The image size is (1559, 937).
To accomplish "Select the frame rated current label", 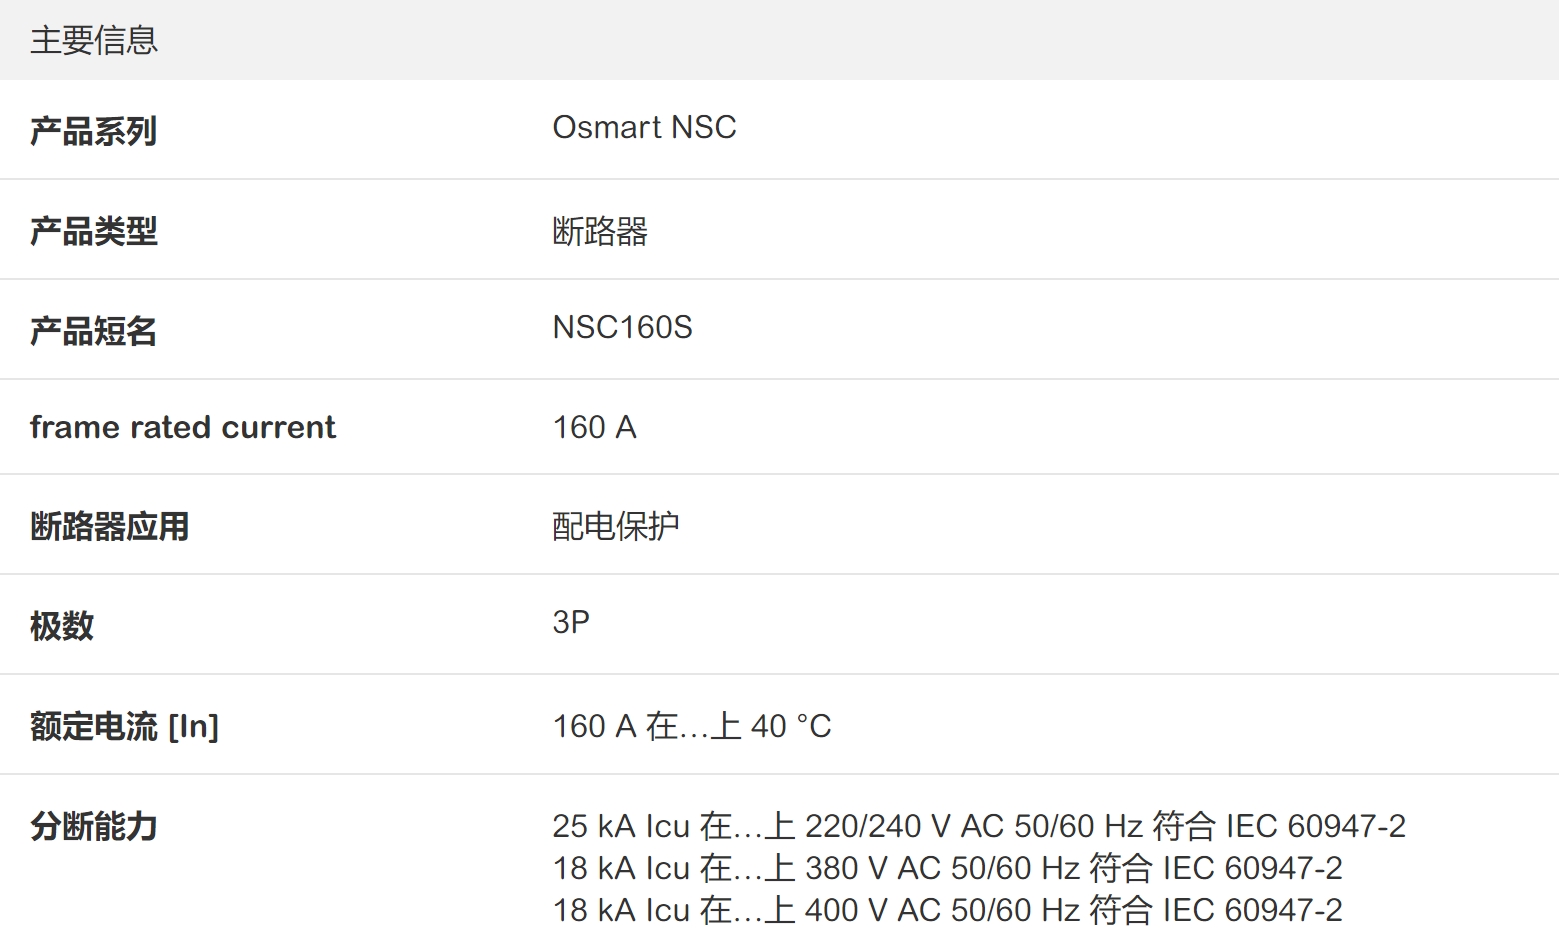I will 183,427.
